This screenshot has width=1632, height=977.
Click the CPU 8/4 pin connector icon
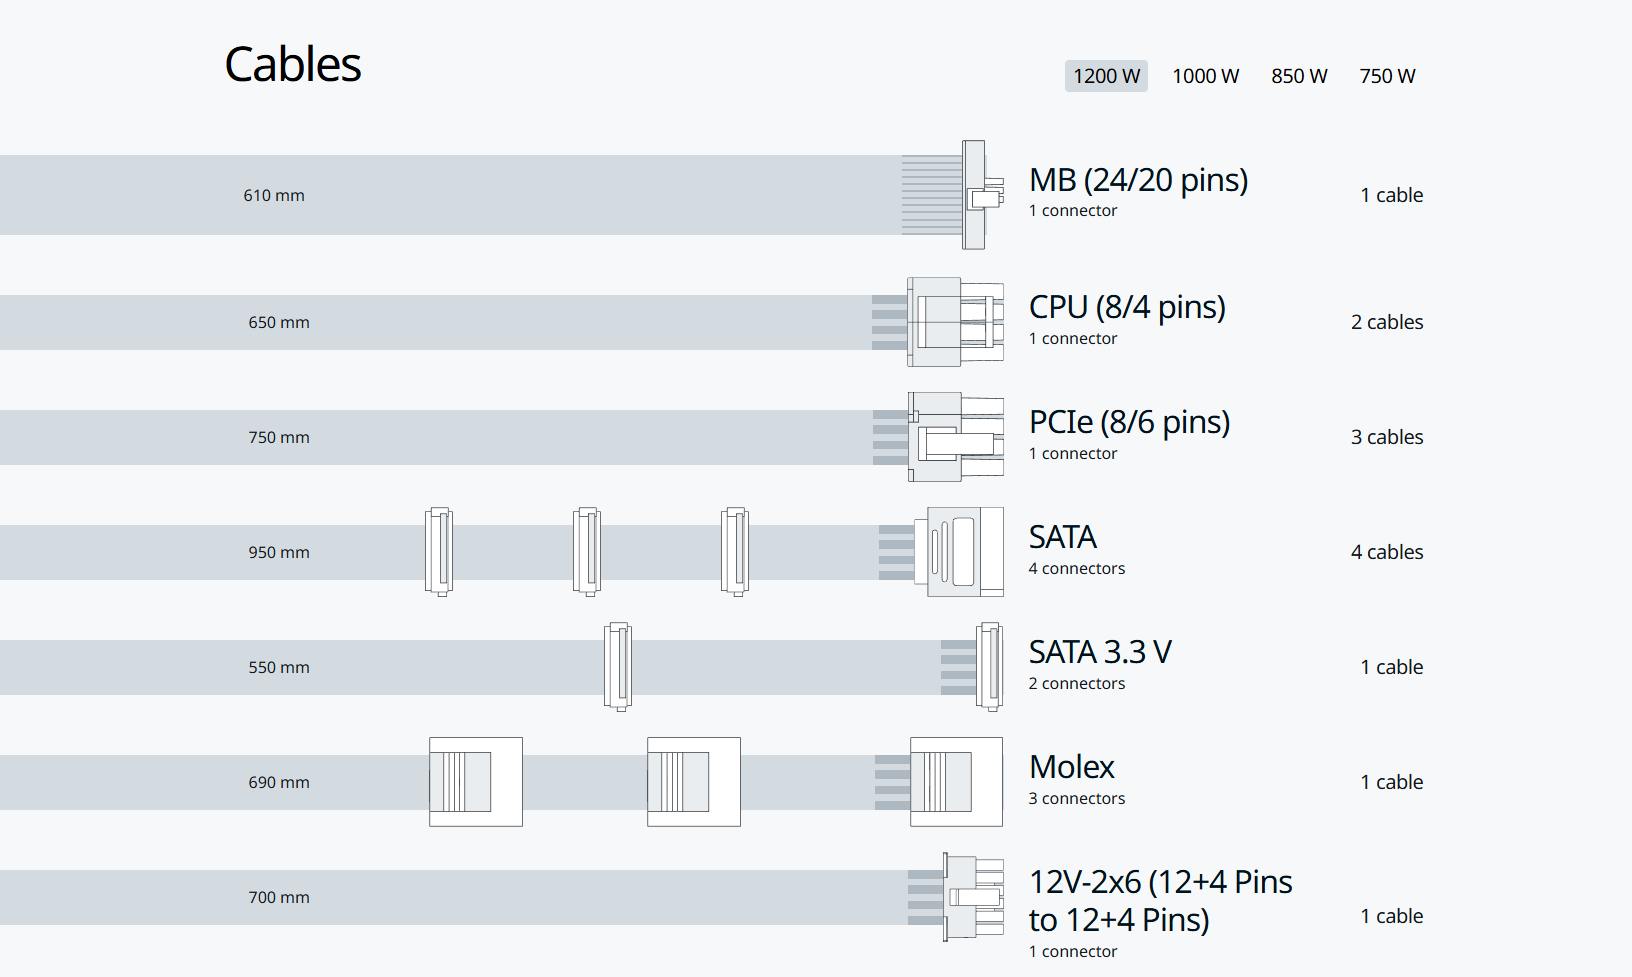click(955, 322)
